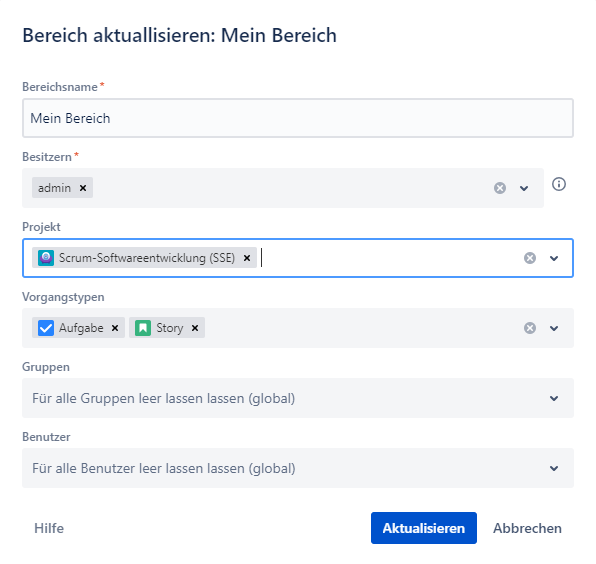
Task: Expand the Projekt dropdown chevron
Action: [x=554, y=258]
